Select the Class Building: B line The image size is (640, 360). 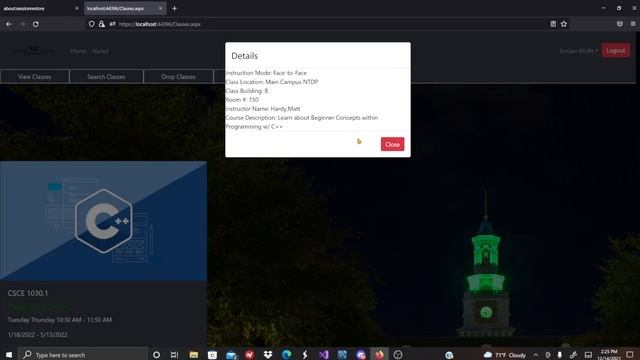point(247,91)
